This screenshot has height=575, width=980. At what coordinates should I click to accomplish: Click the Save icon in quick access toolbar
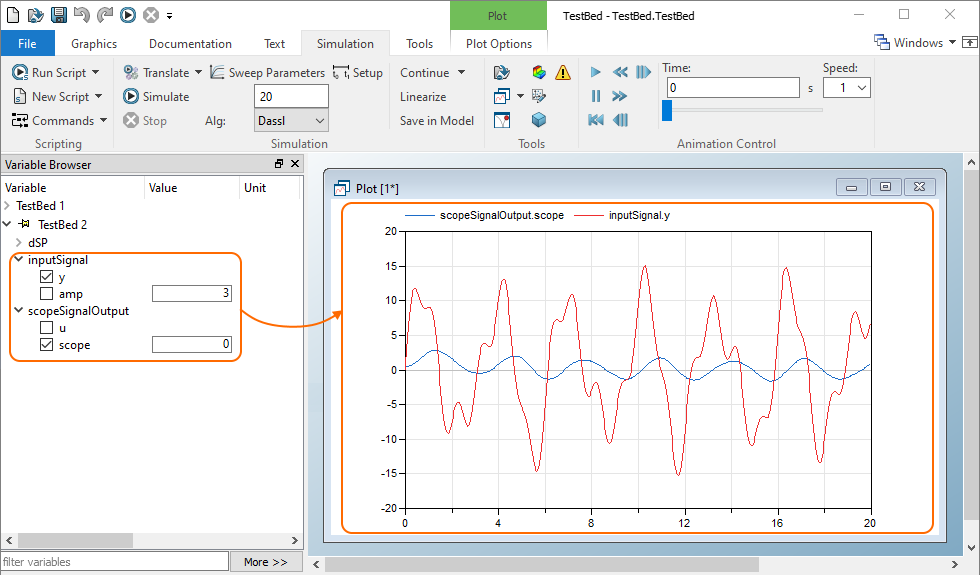click(x=58, y=15)
